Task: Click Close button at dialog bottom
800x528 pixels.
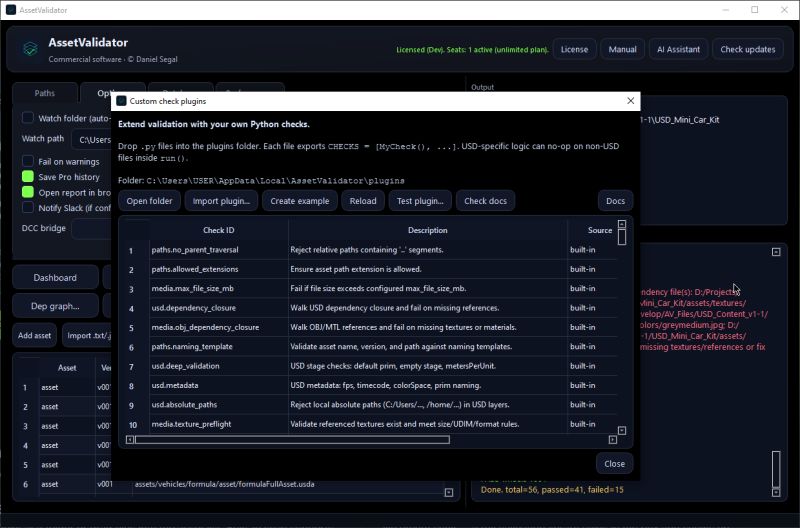Action: tap(614, 463)
